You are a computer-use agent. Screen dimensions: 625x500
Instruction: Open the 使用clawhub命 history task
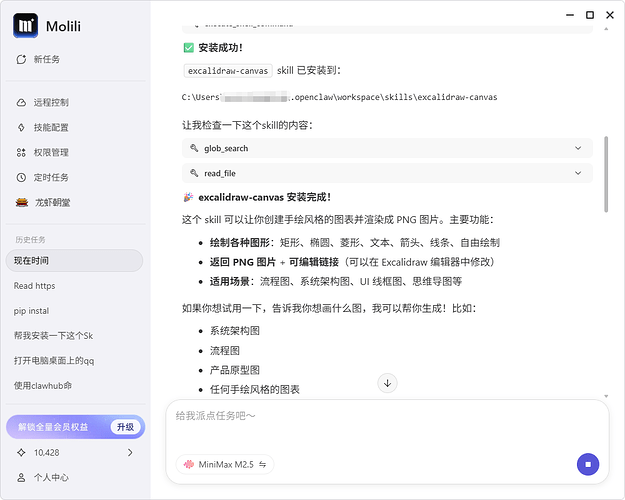43,386
